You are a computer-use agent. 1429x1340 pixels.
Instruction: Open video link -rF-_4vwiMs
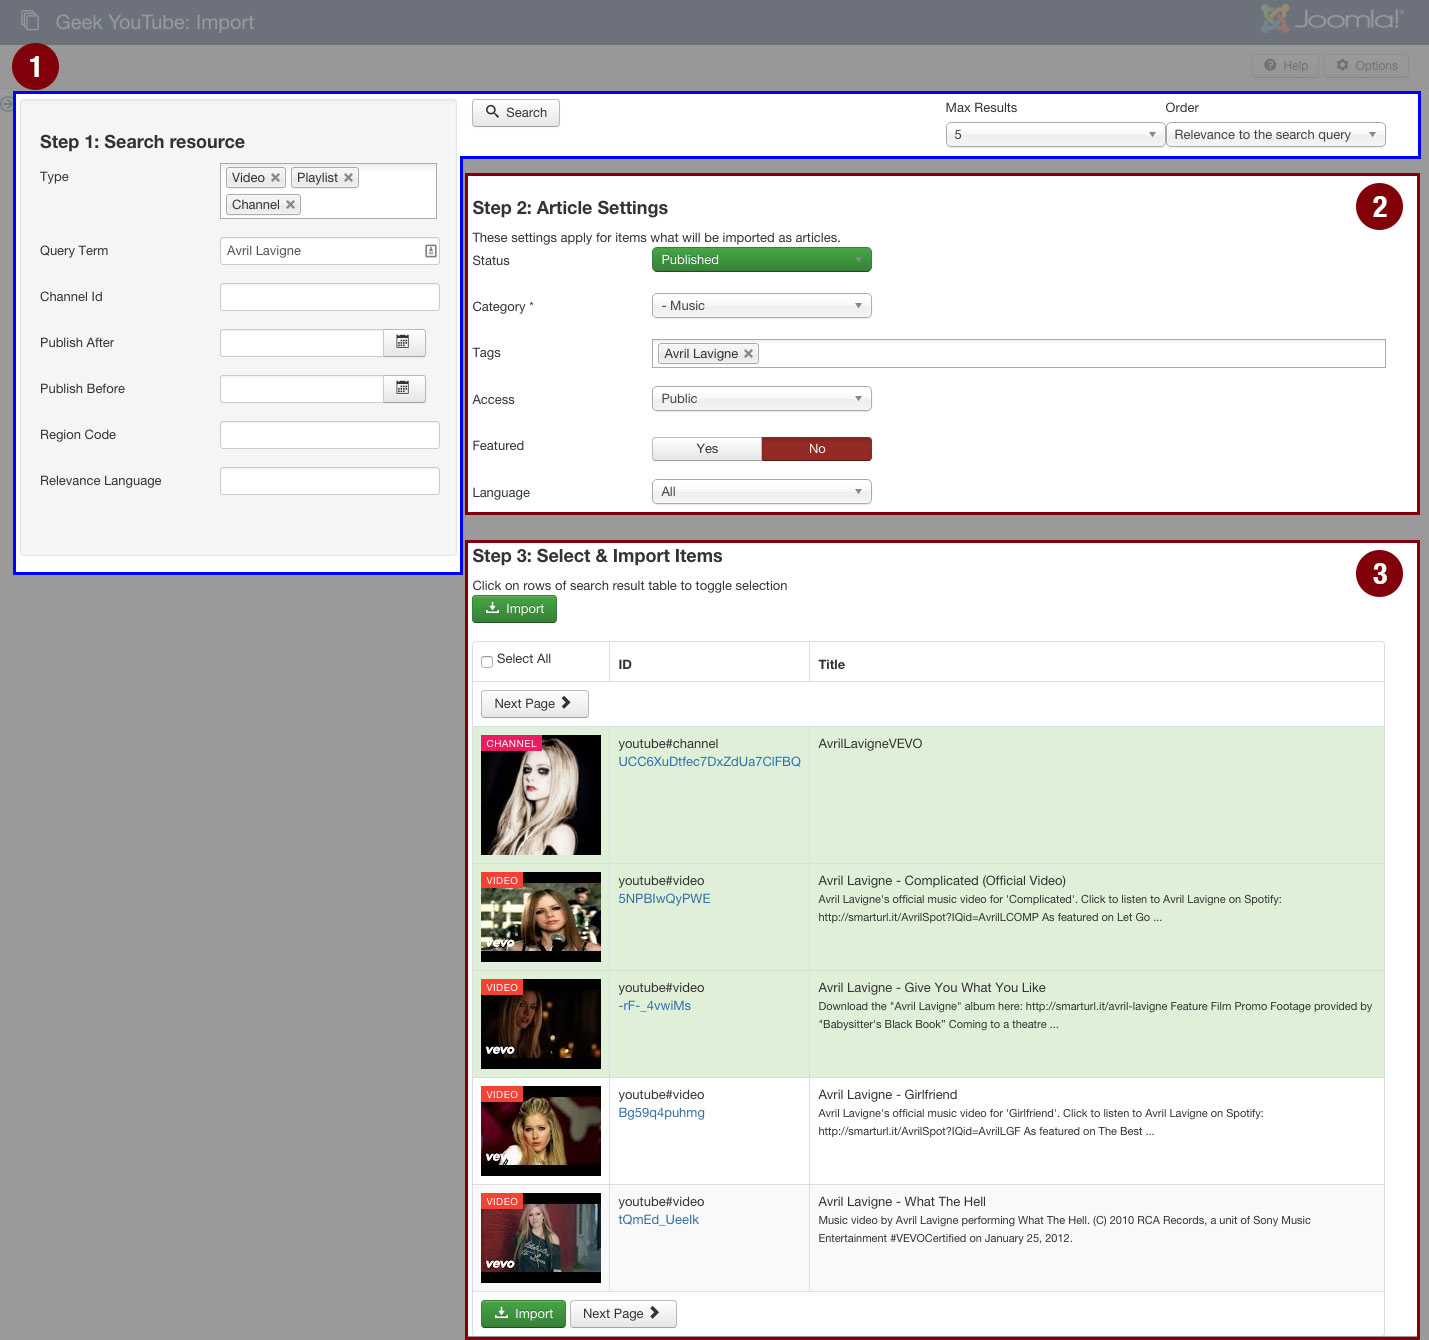click(654, 1006)
